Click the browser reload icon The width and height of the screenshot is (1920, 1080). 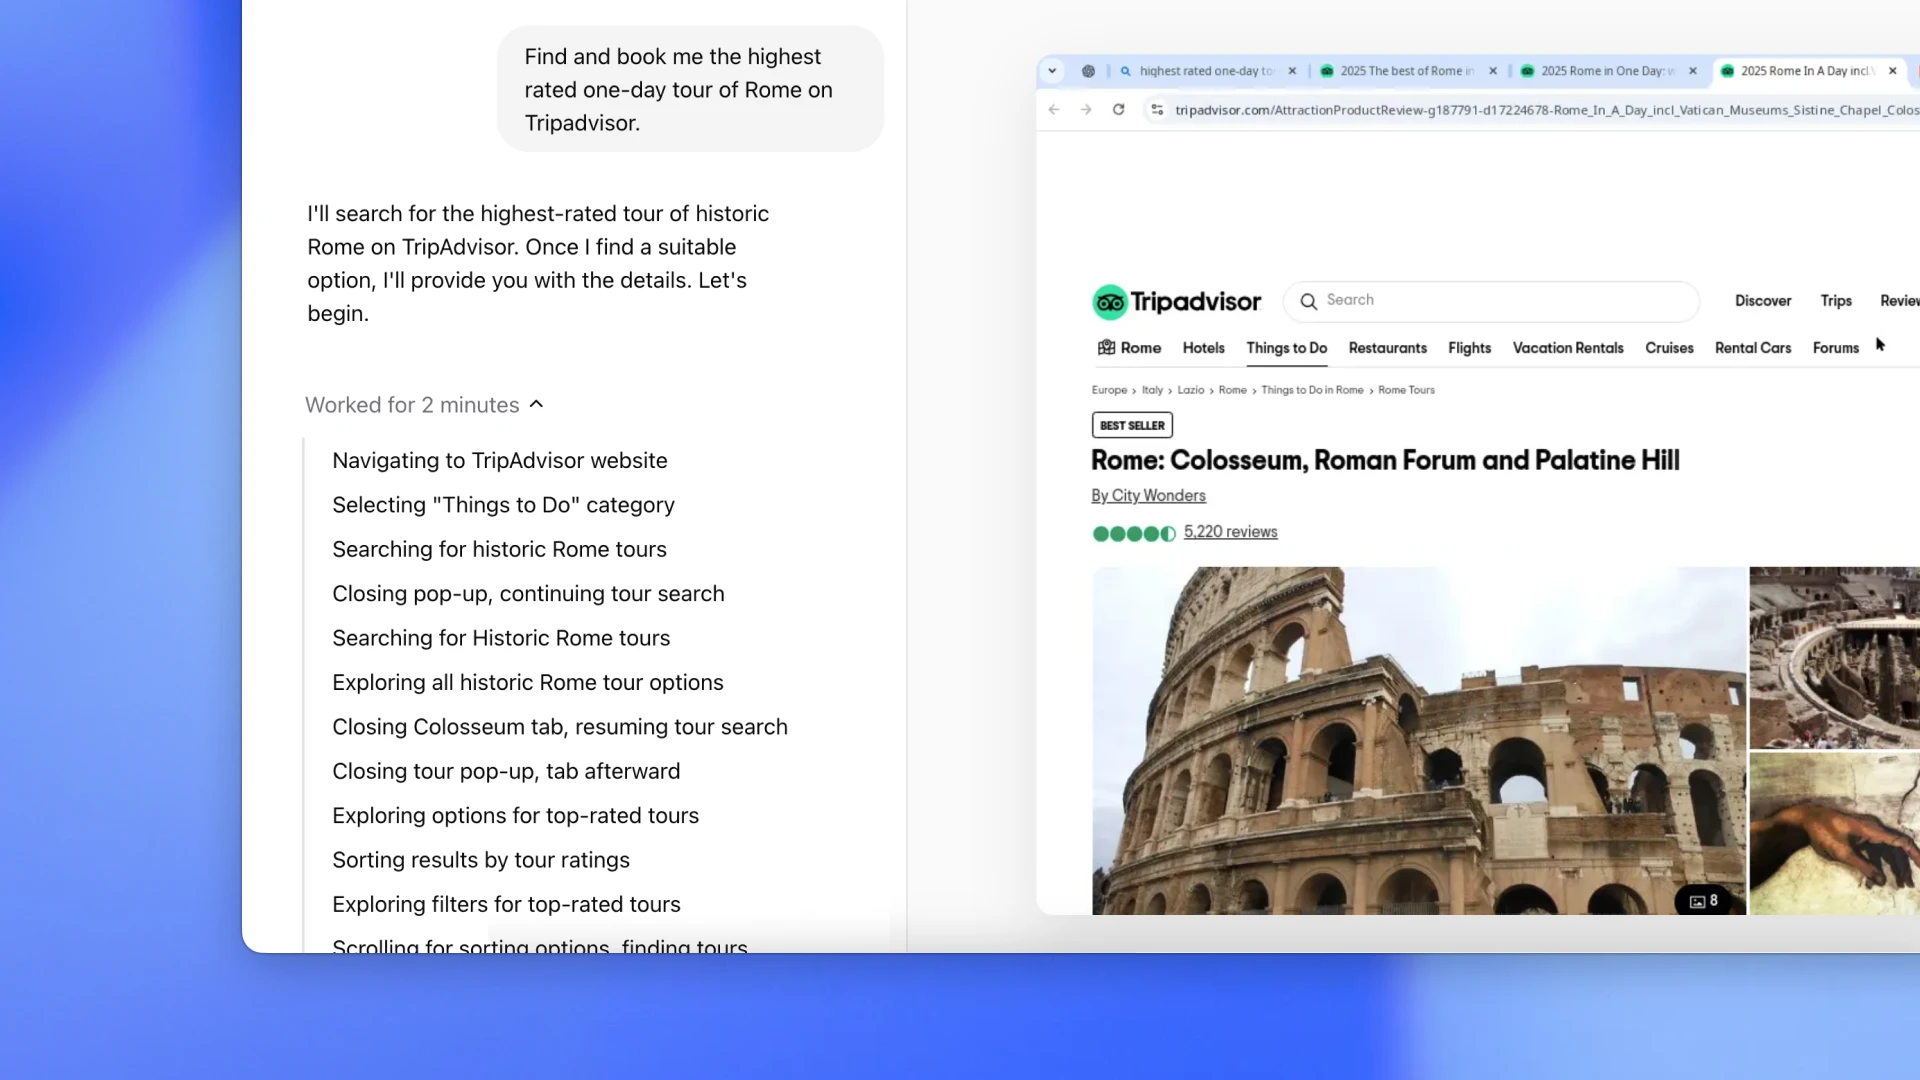1120,109
